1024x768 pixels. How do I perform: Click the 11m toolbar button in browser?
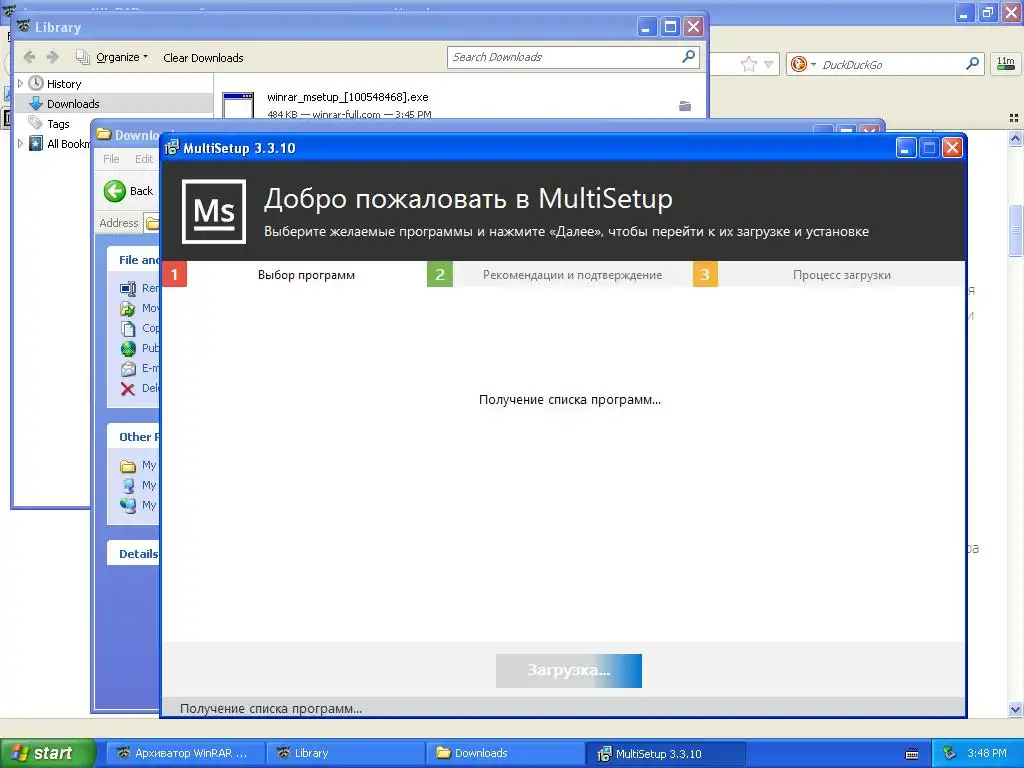click(1005, 63)
